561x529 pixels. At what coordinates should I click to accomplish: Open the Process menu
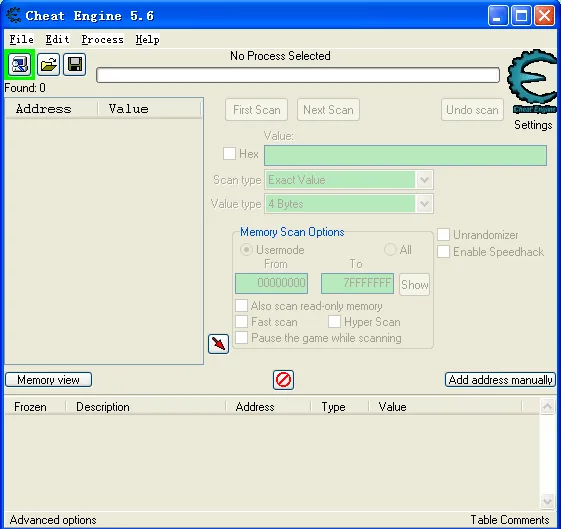(102, 39)
